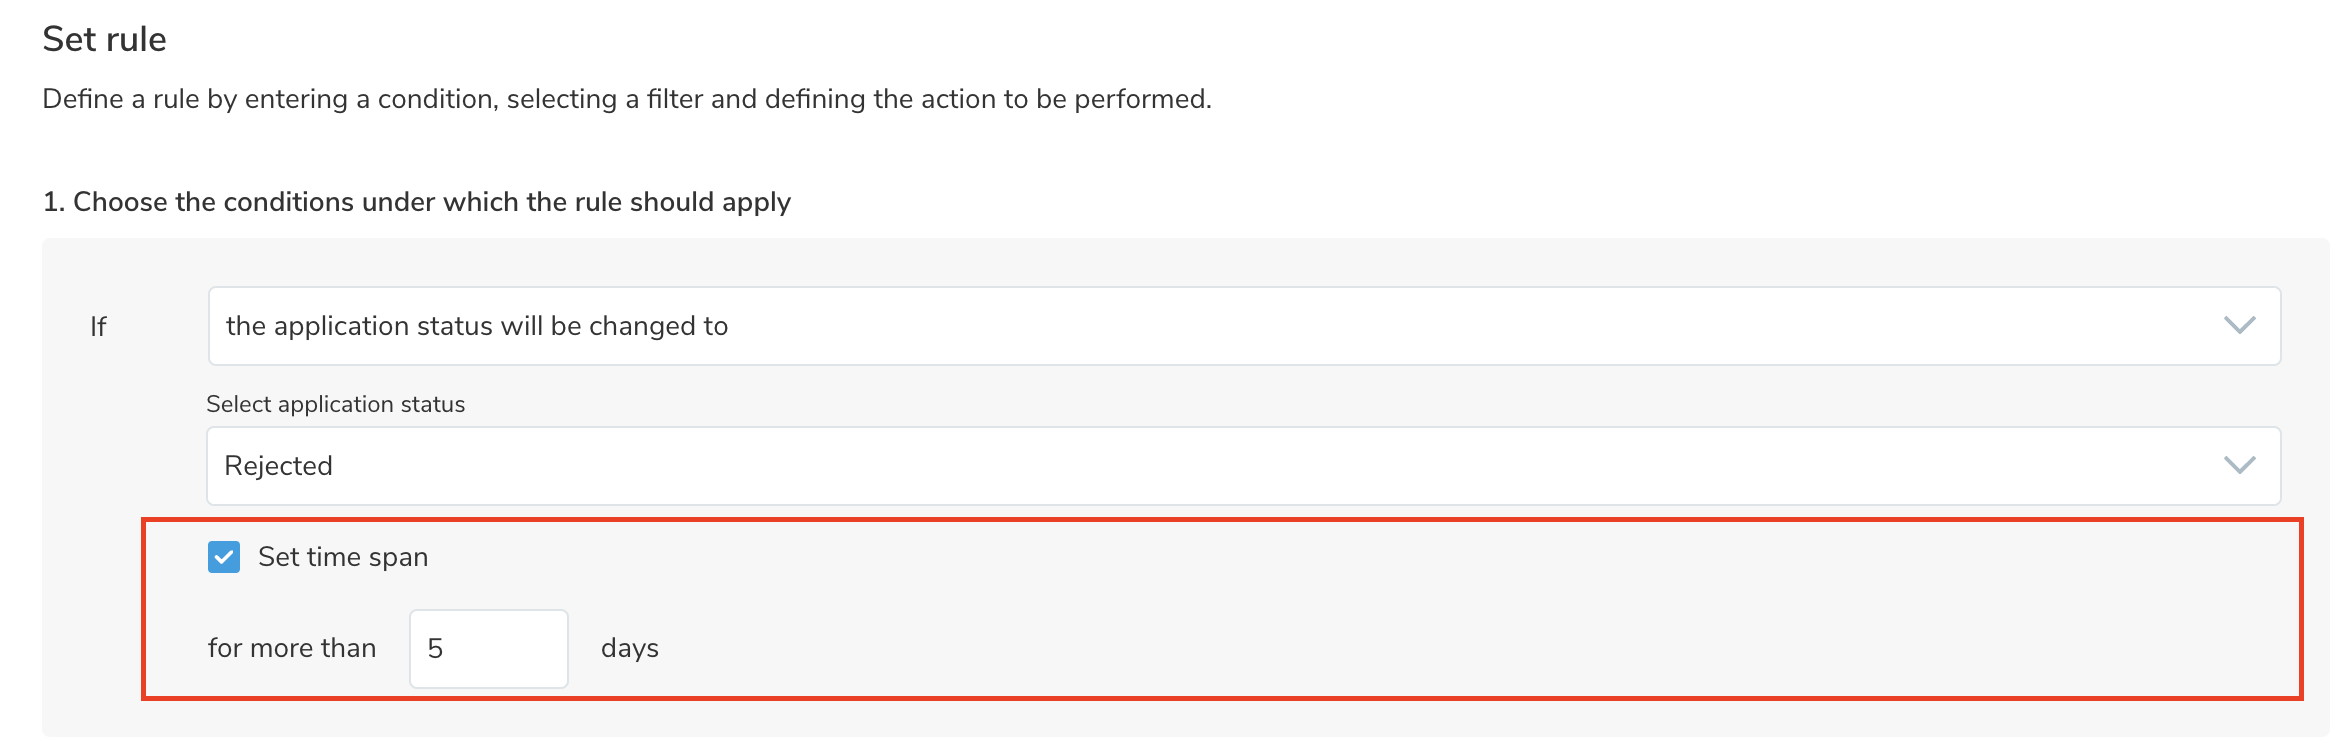Click the "1. Choose the conditions" step heading
Screen dimensions: 2350x746
coord(416,202)
